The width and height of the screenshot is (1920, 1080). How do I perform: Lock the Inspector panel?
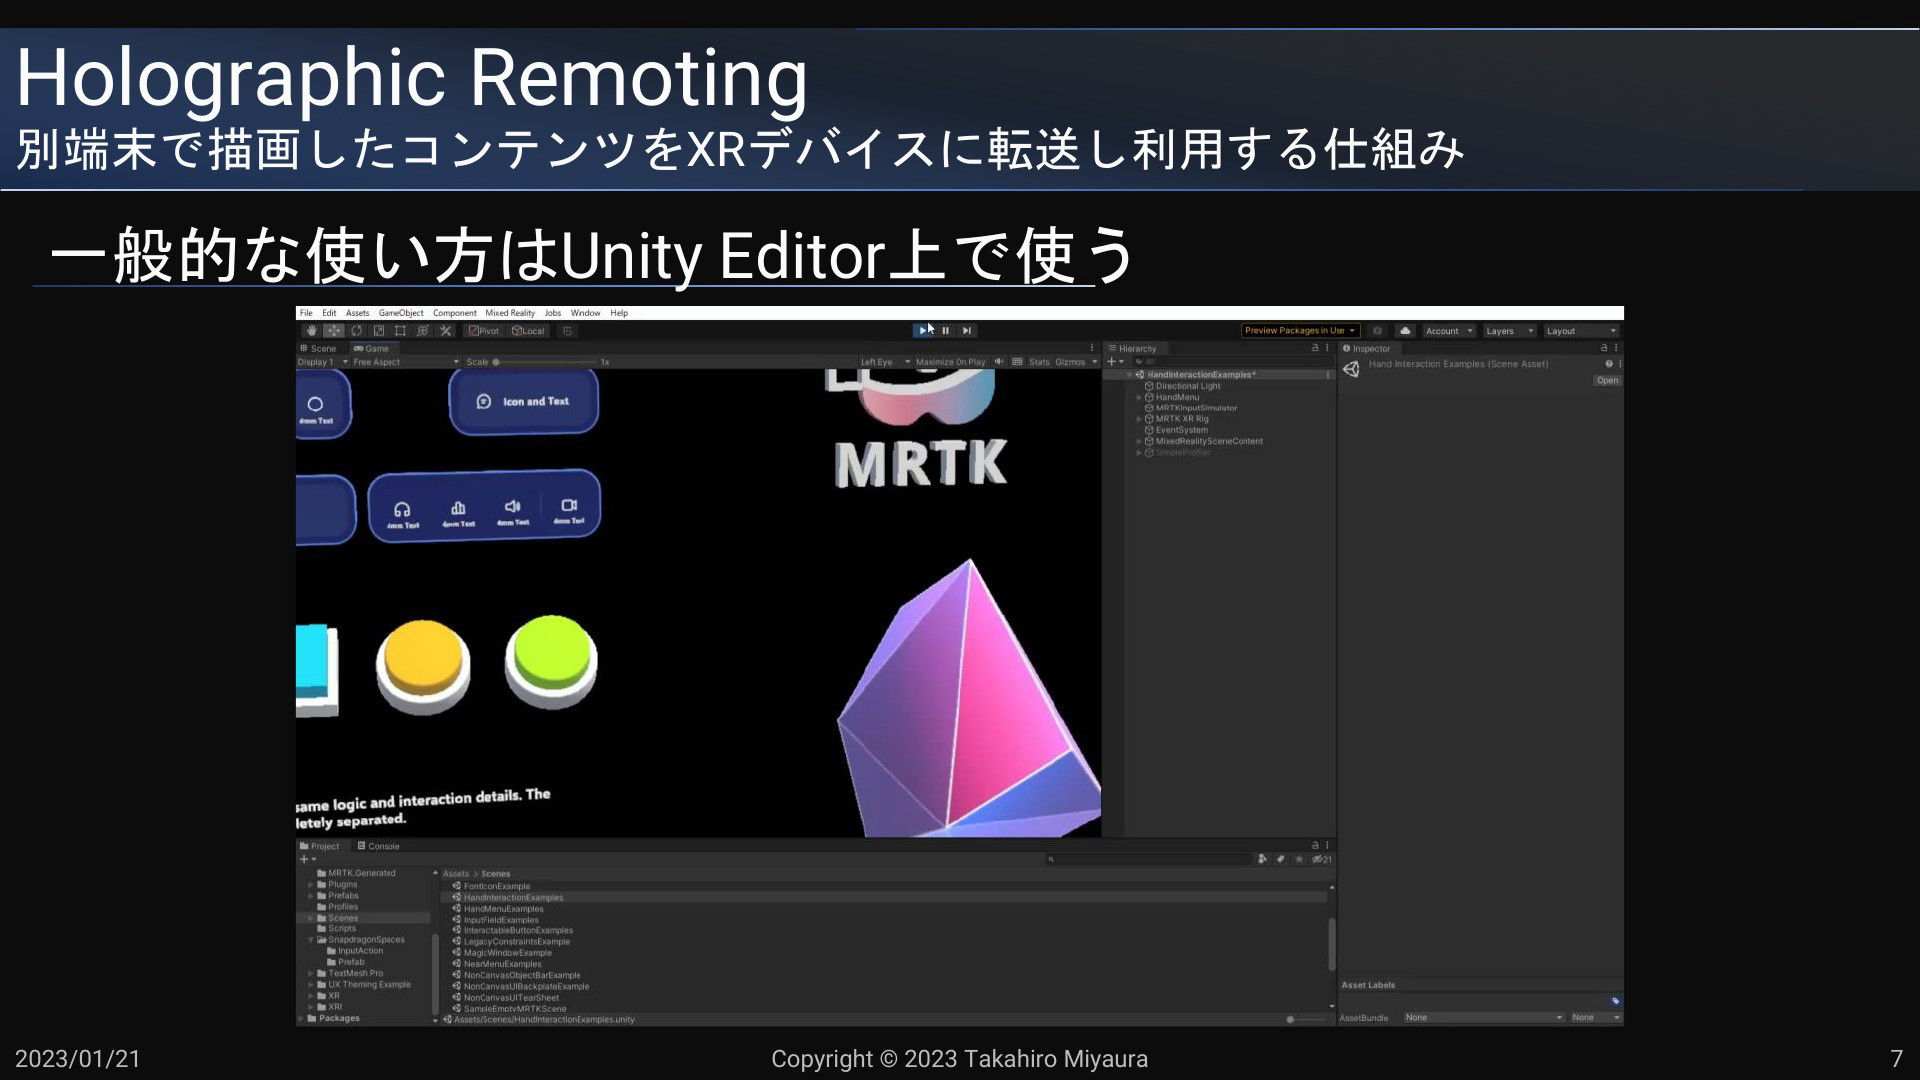click(1604, 348)
